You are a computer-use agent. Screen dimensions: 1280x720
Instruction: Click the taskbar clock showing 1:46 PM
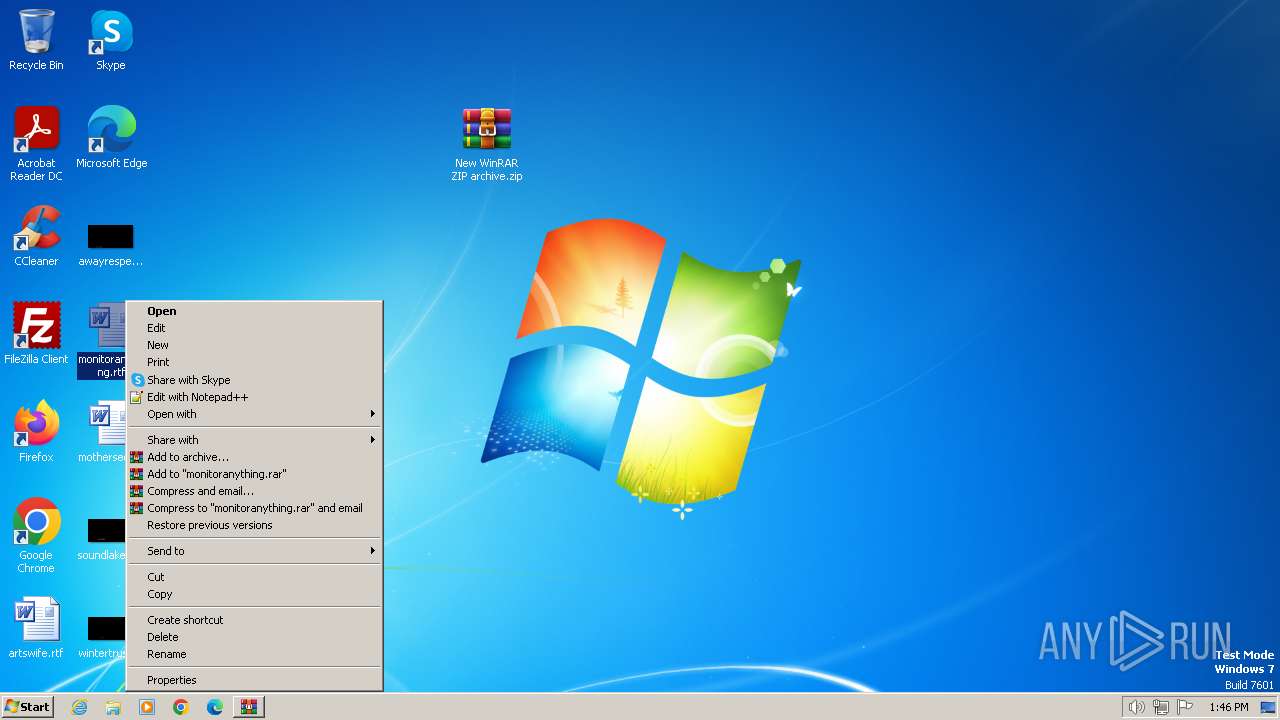(1228, 707)
